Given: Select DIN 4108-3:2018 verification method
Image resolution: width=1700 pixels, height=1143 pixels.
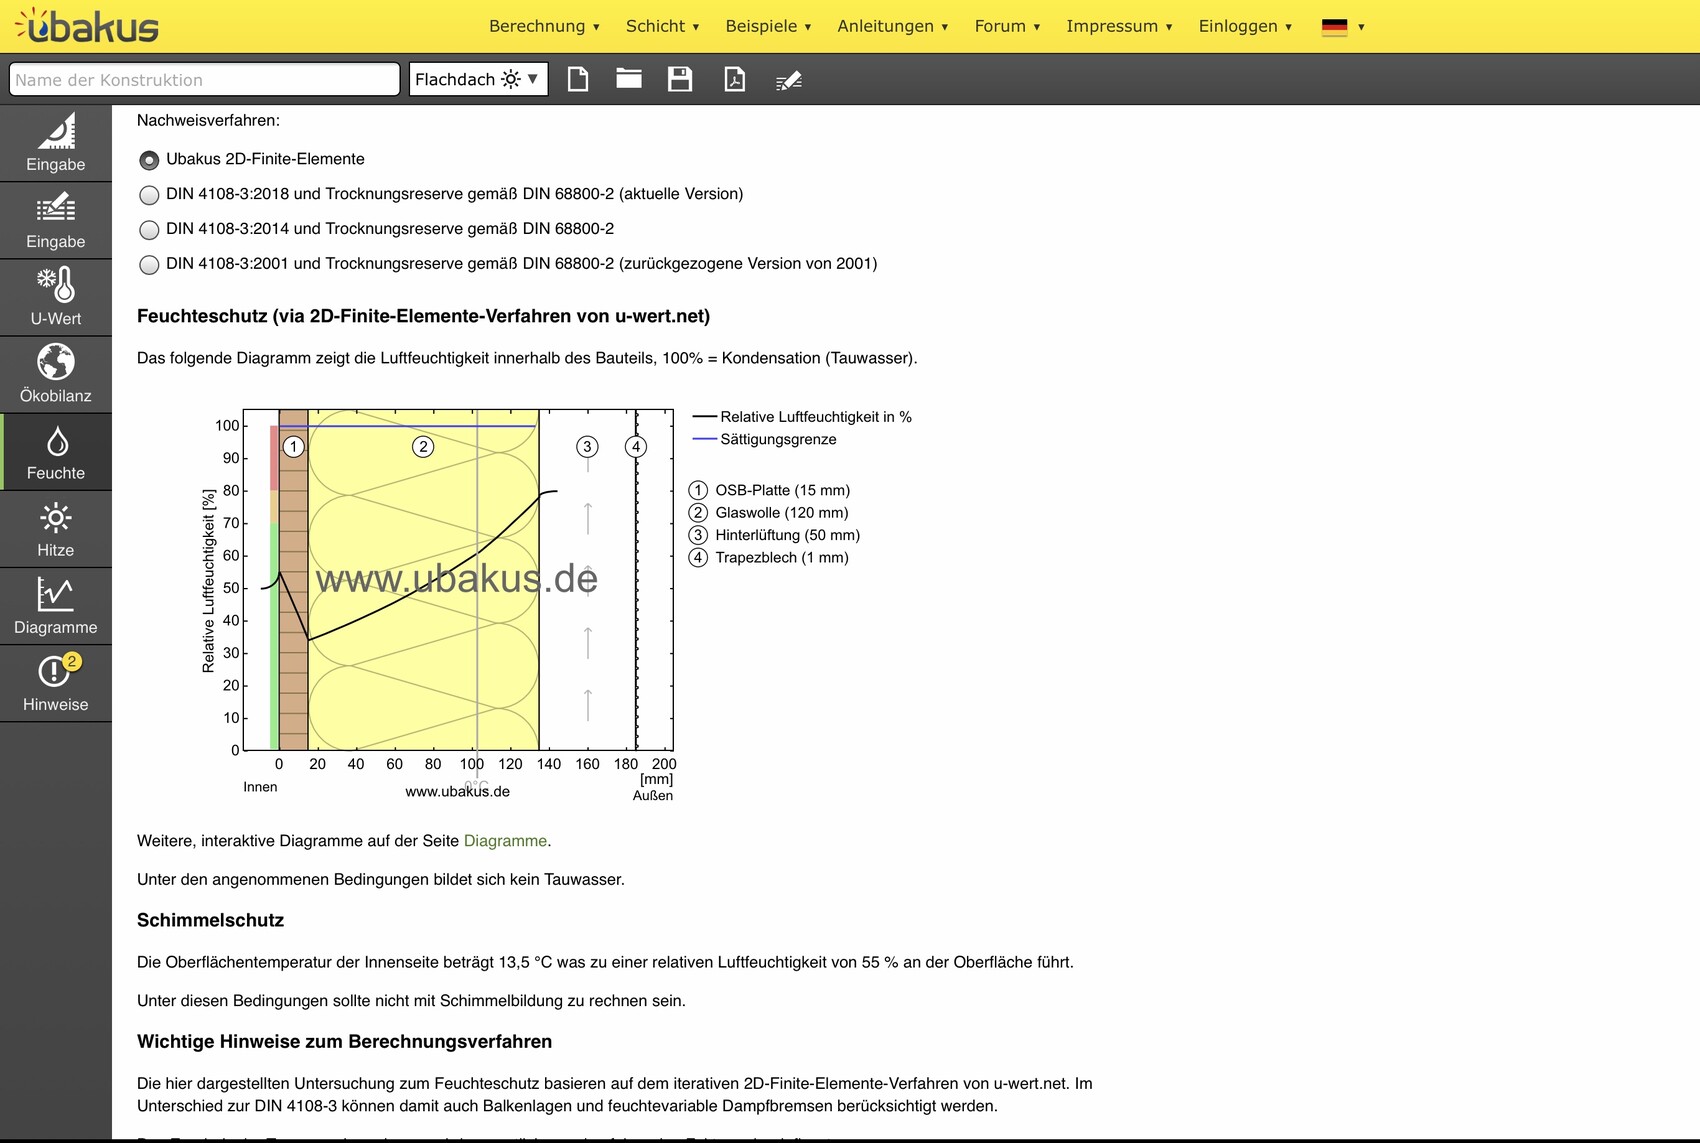Looking at the screenshot, I should 149,195.
